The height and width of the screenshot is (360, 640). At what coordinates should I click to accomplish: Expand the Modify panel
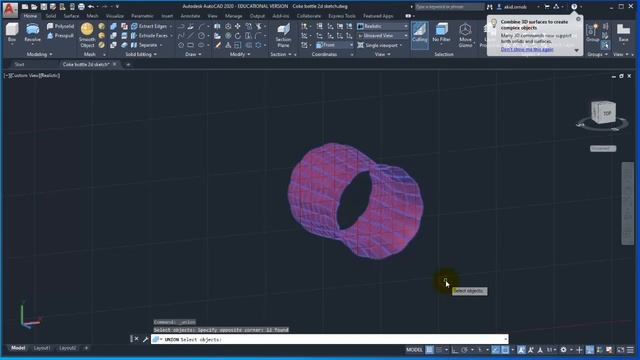pos(240,54)
